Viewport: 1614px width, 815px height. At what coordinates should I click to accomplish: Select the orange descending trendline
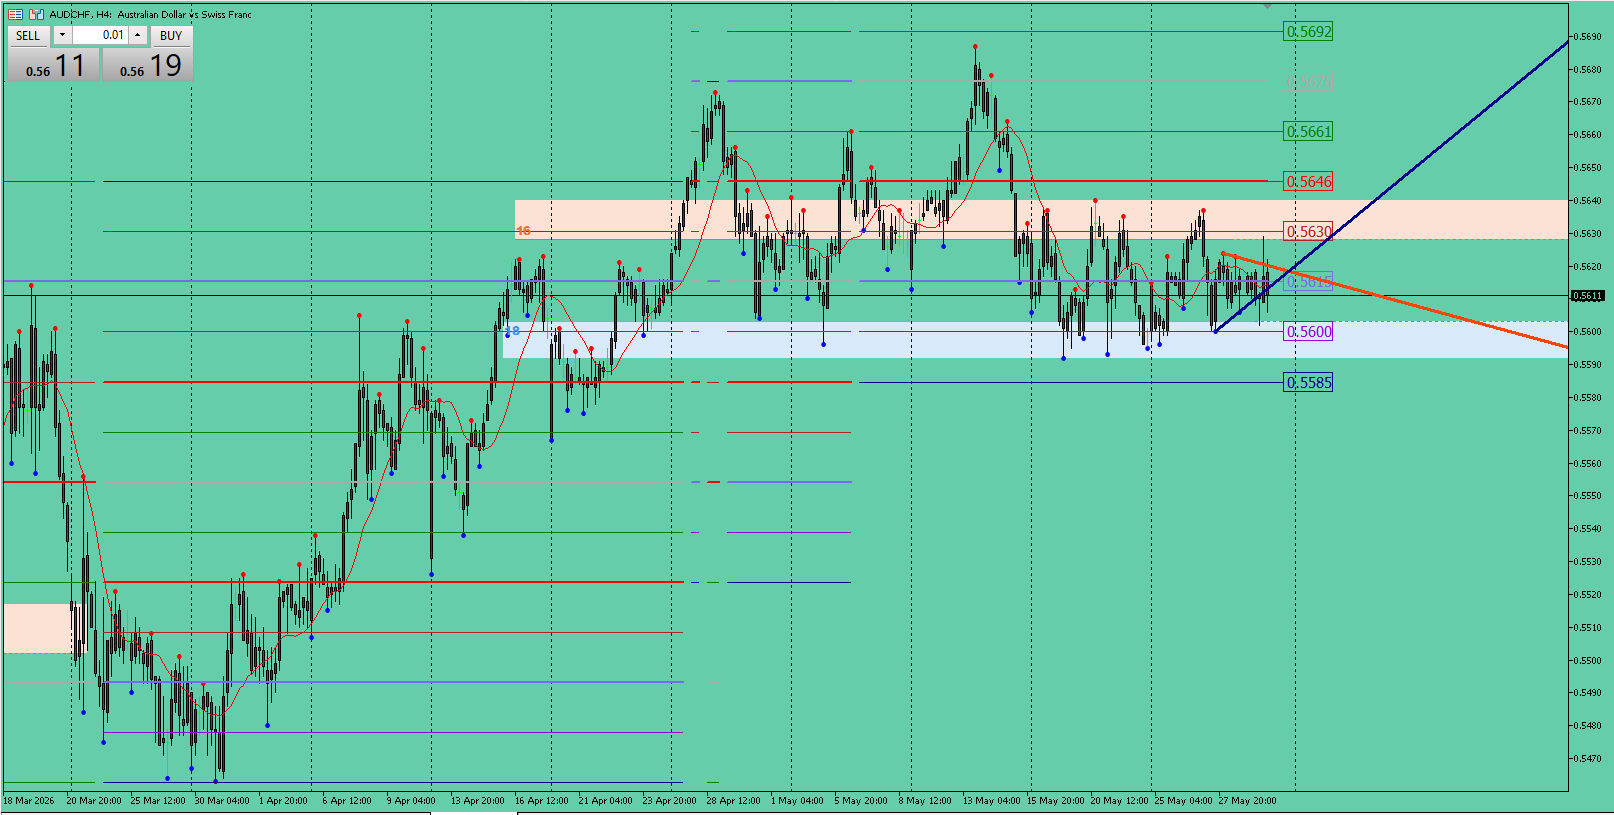[x=1394, y=300]
